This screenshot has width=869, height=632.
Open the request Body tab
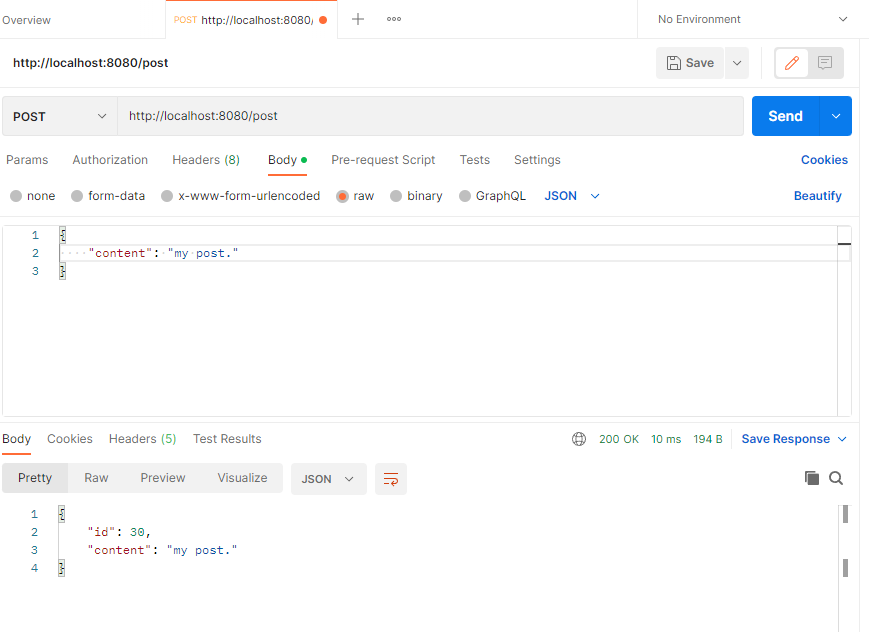tap(287, 160)
